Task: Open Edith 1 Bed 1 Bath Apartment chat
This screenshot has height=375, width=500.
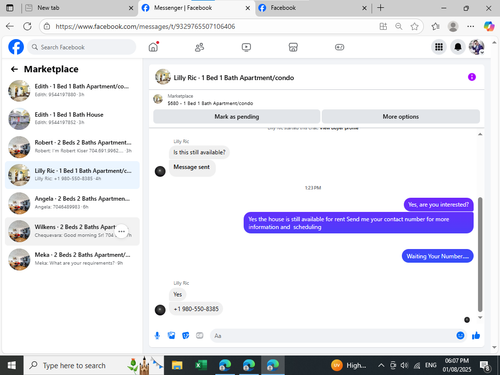Action: (x=72, y=90)
